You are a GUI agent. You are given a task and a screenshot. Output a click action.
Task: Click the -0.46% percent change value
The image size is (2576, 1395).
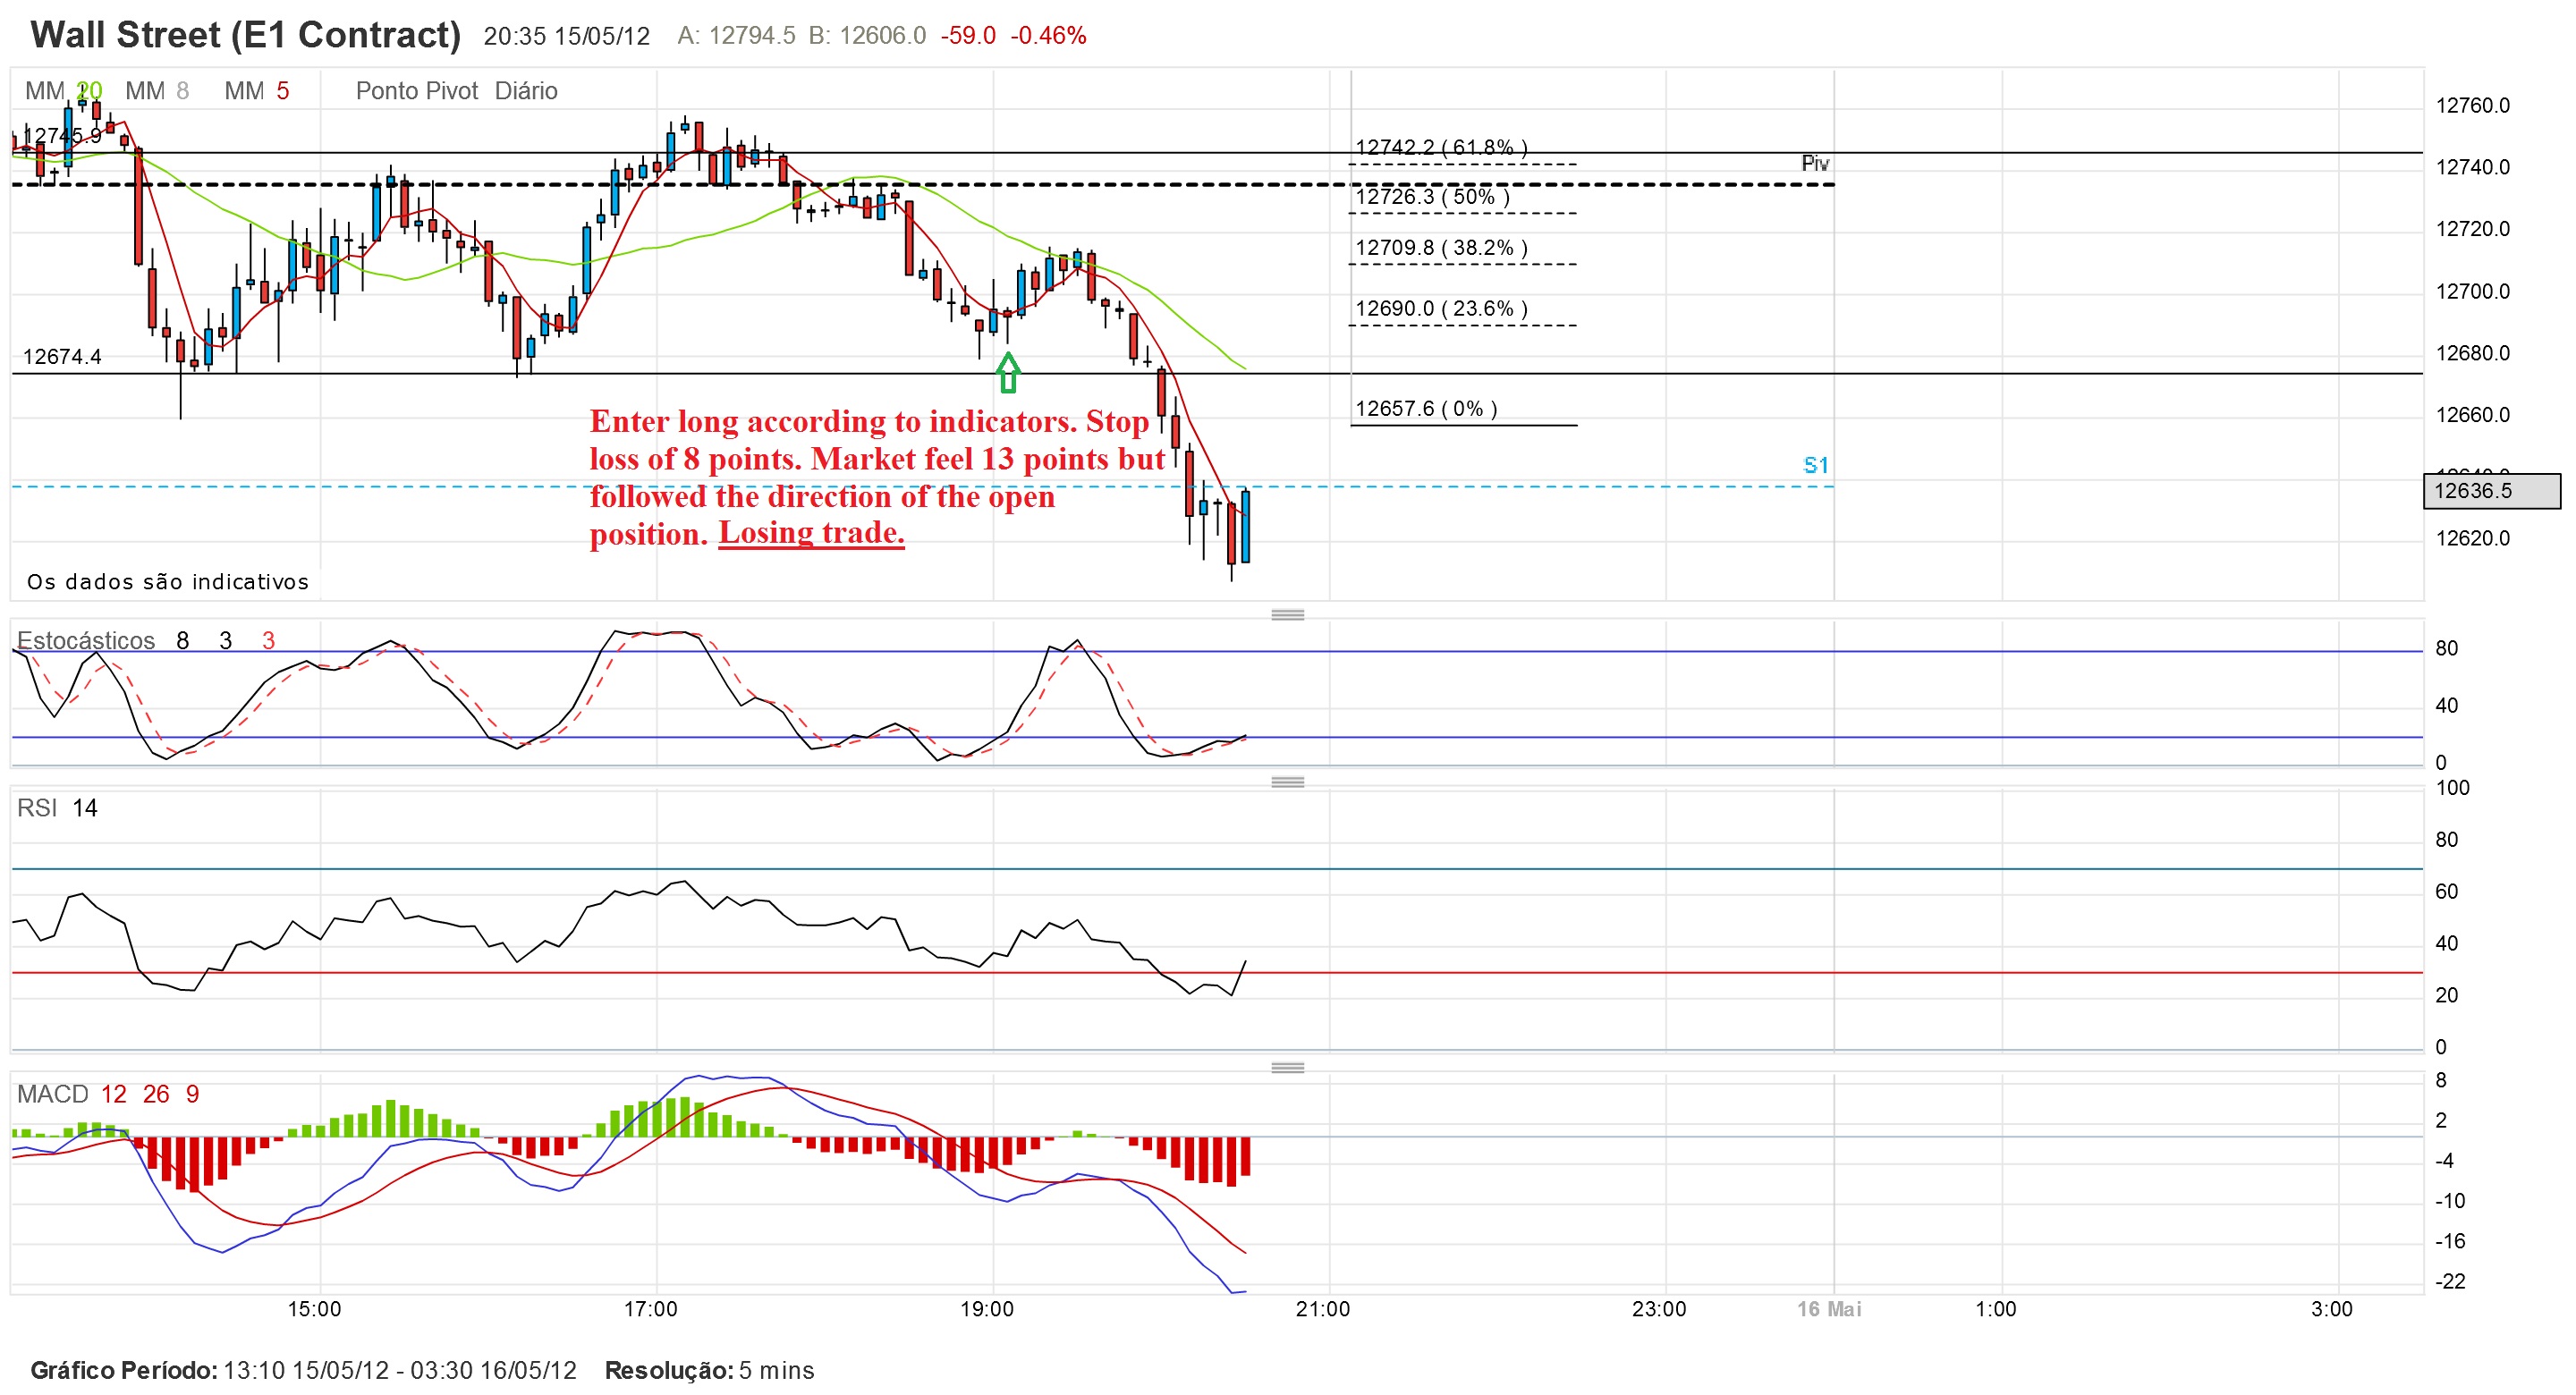point(1048,36)
